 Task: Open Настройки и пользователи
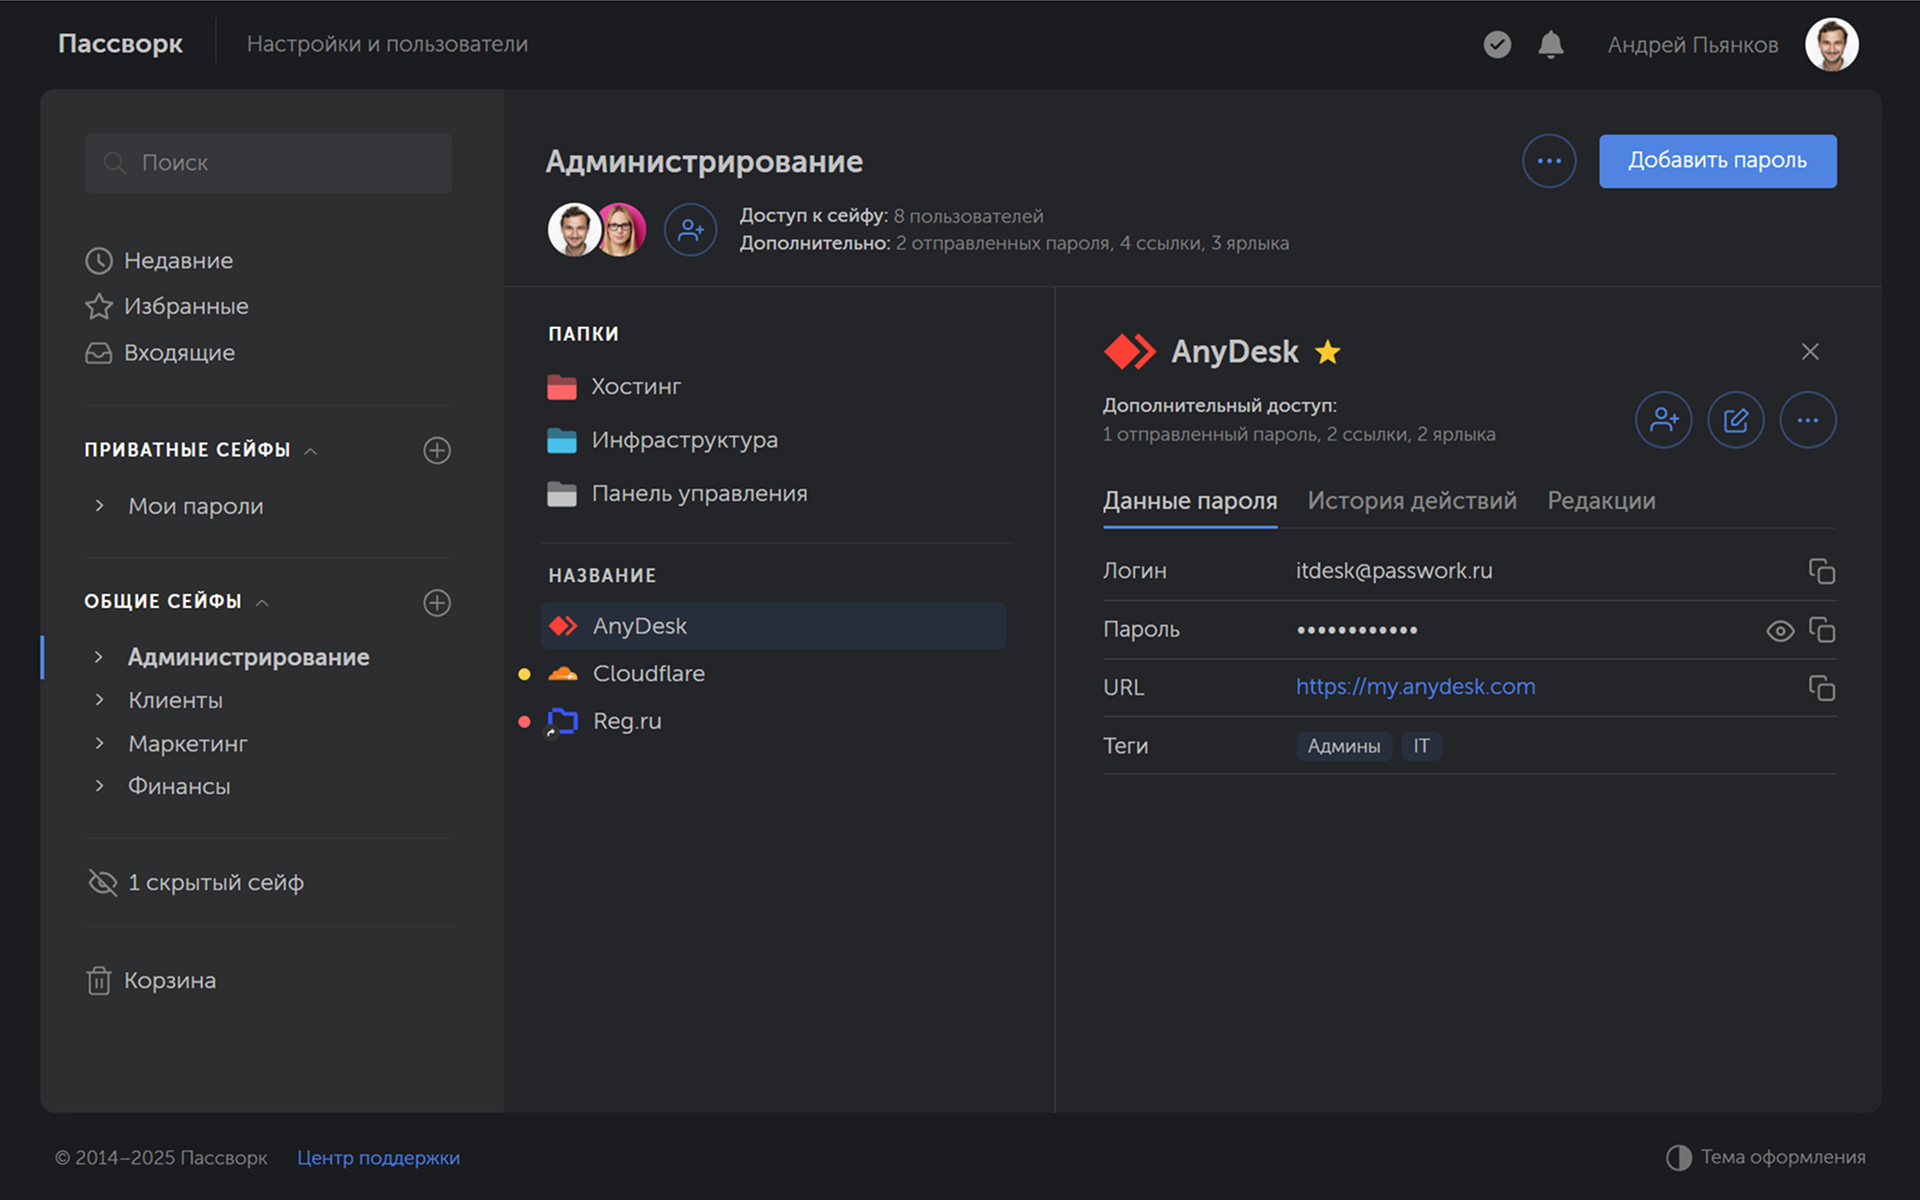pyautogui.click(x=387, y=44)
